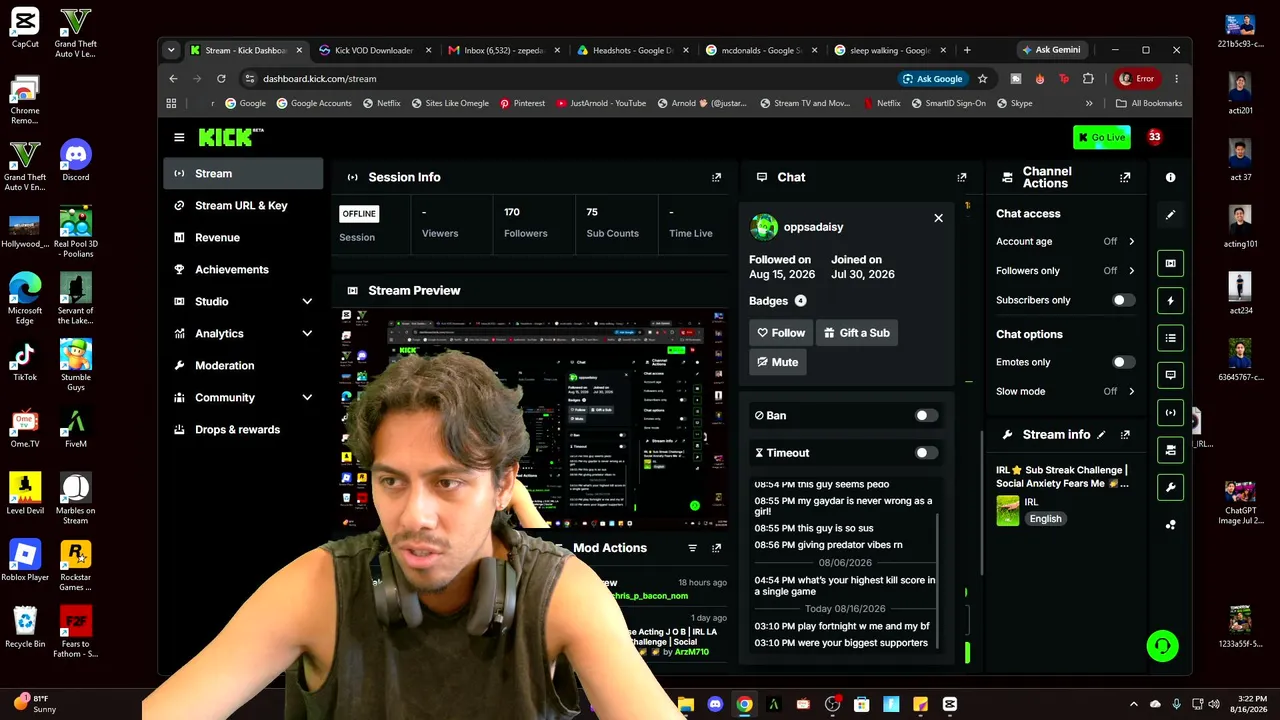Click the address bar URL field
Image resolution: width=1280 pixels, height=720 pixels.
click(570, 78)
